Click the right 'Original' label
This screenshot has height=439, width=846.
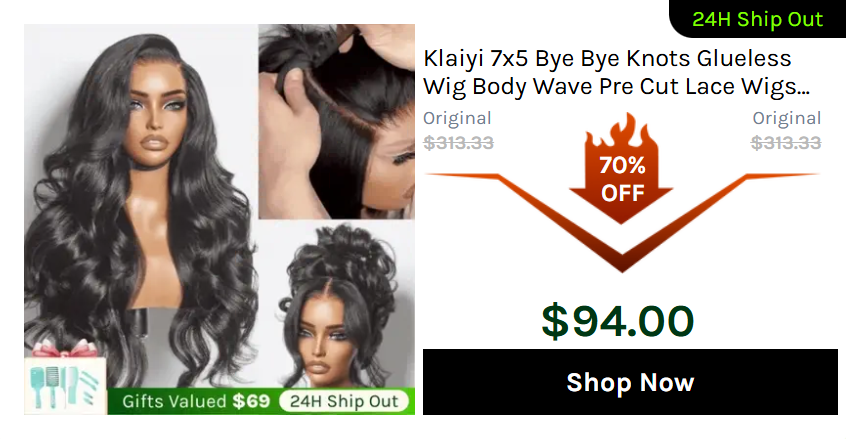pos(787,118)
